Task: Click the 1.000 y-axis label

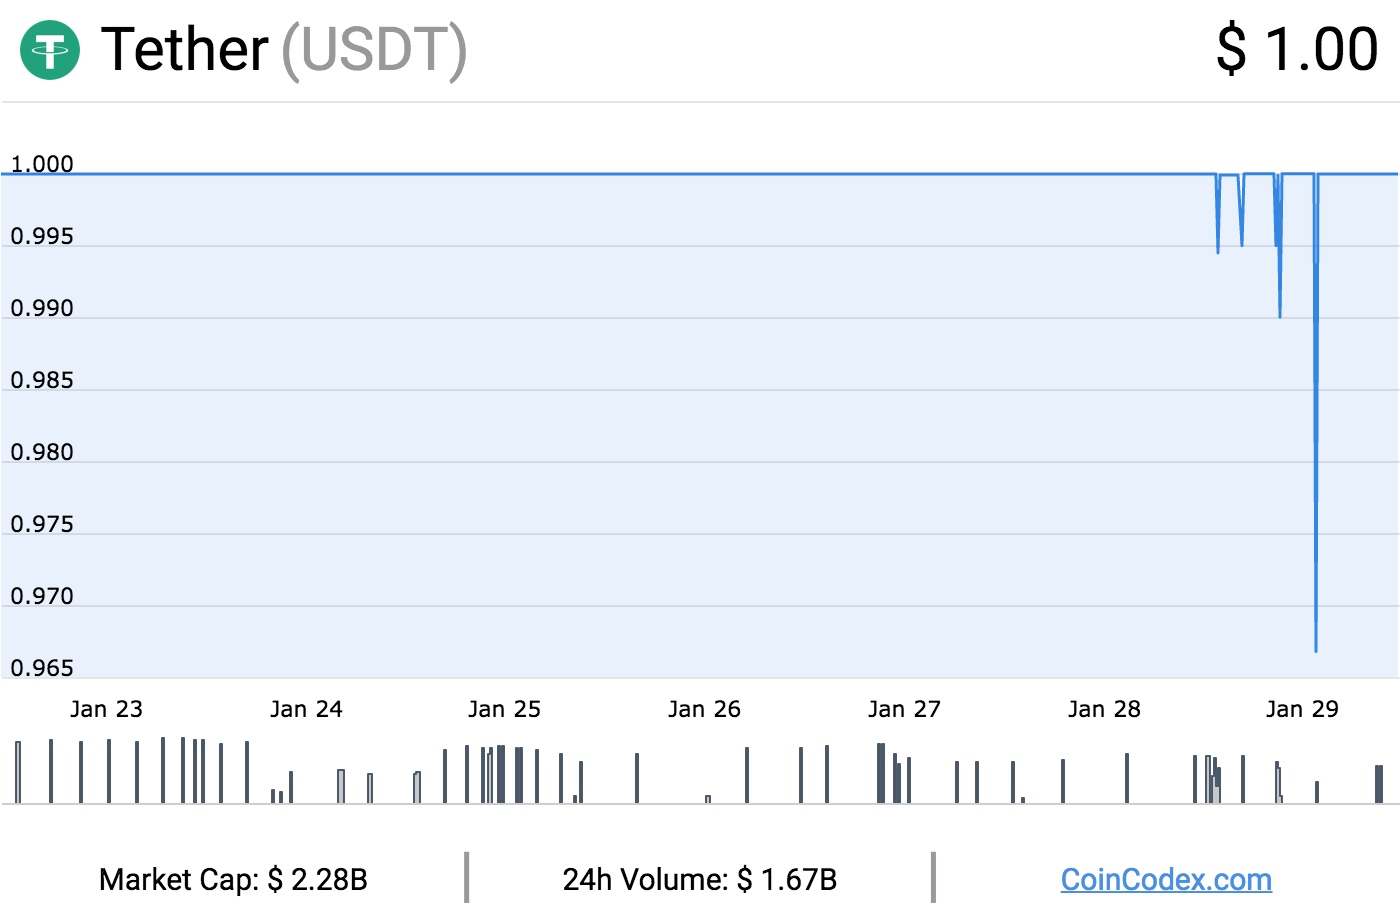Action: [x=42, y=164]
